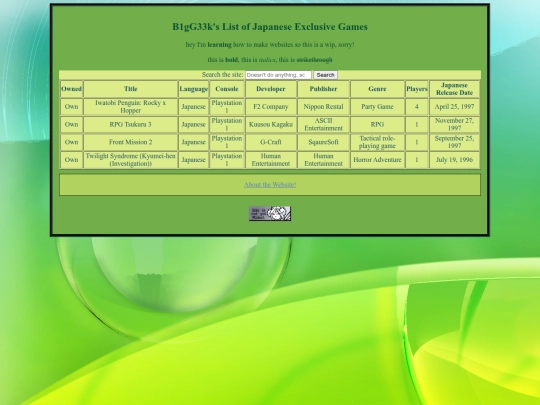Click the RPG genre cell

pyautogui.click(x=377, y=124)
